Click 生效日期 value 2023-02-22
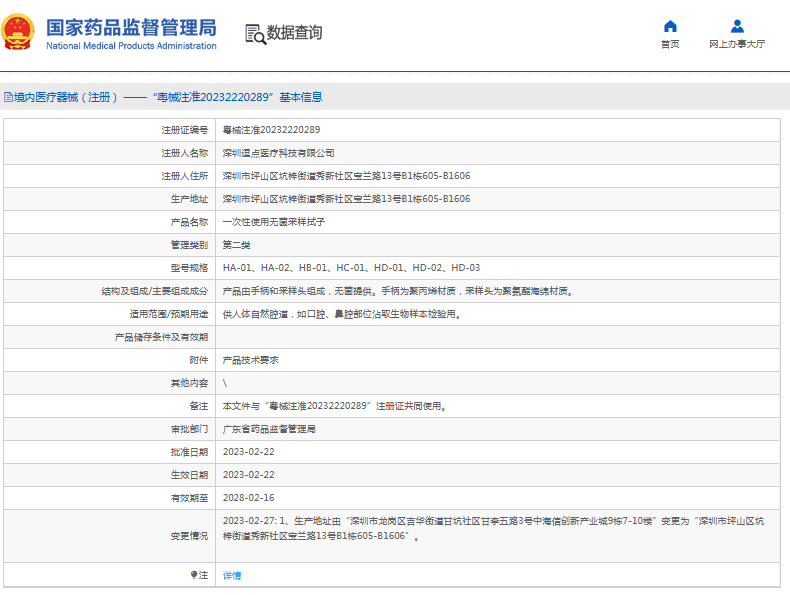The width and height of the screenshot is (790, 595). pos(249,475)
